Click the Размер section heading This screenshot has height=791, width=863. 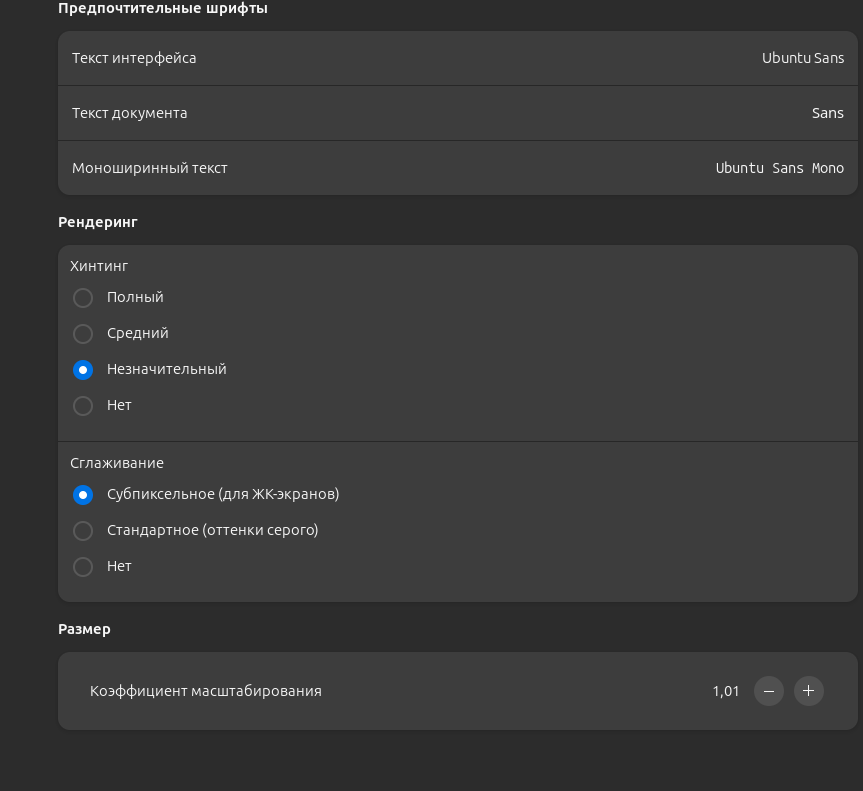84,629
